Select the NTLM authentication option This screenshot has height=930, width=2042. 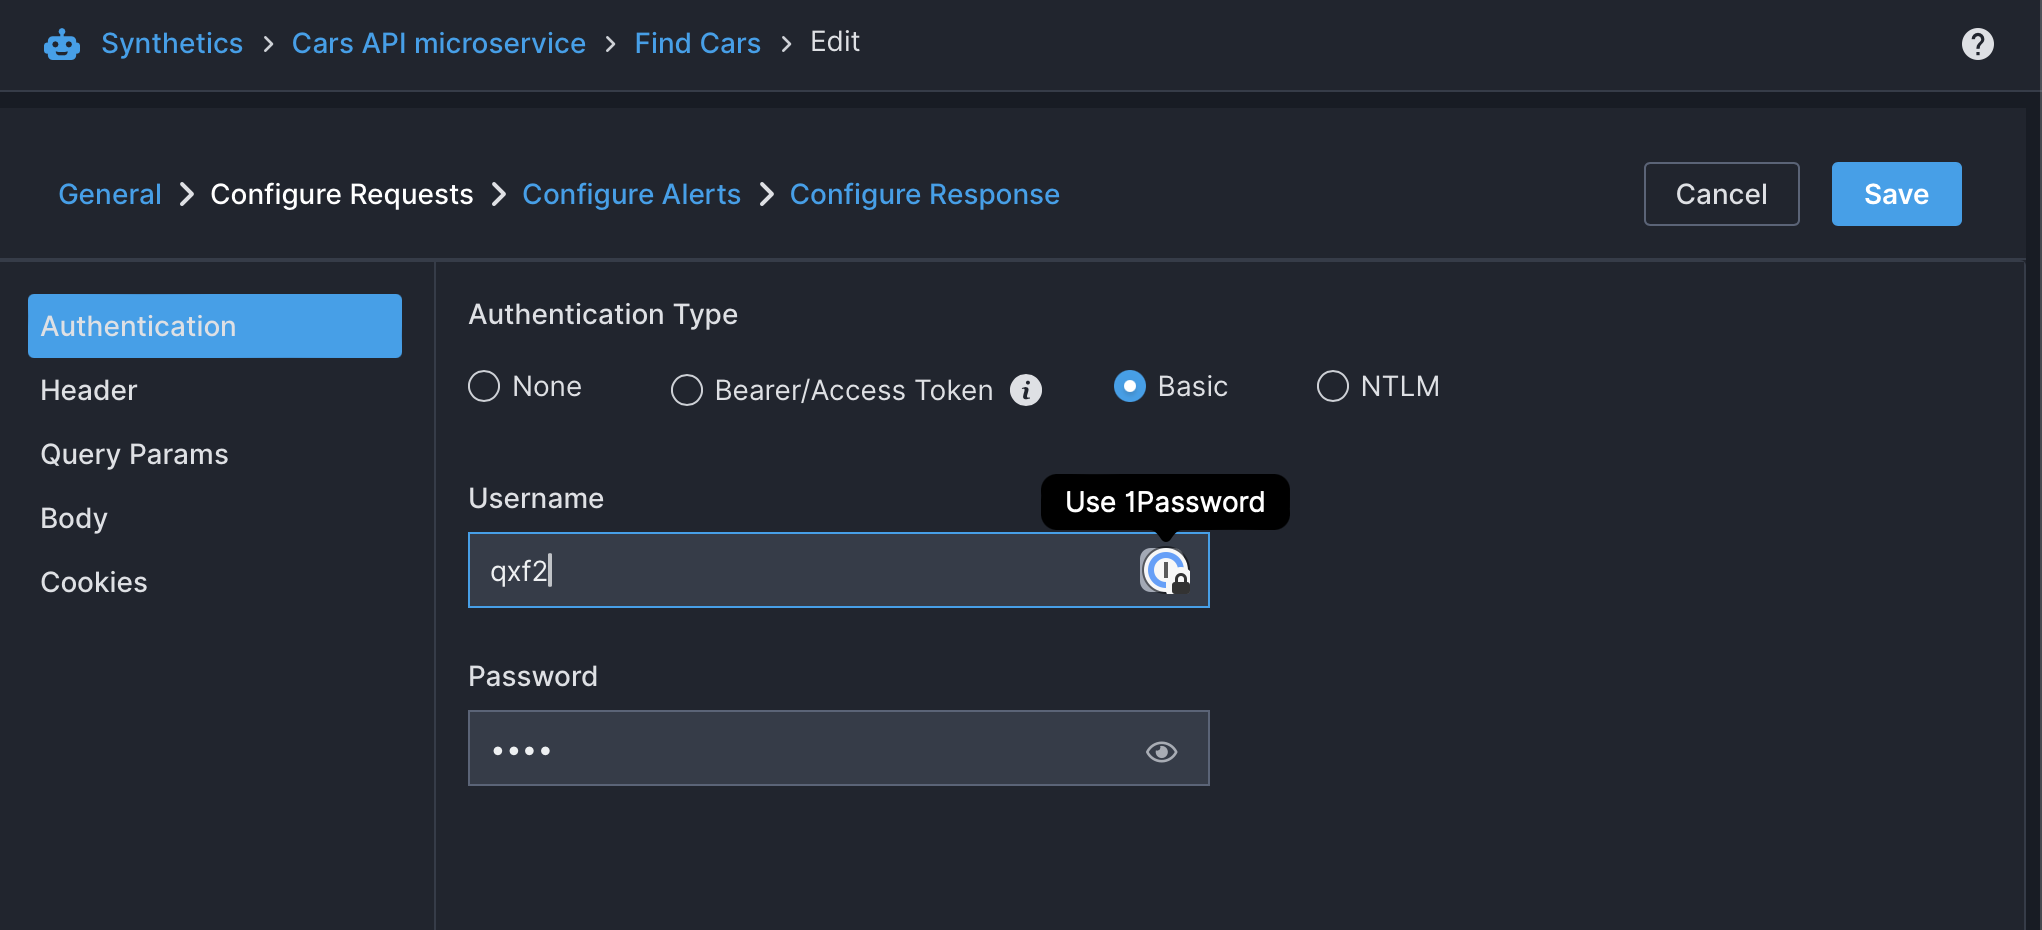(x=1332, y=387)
